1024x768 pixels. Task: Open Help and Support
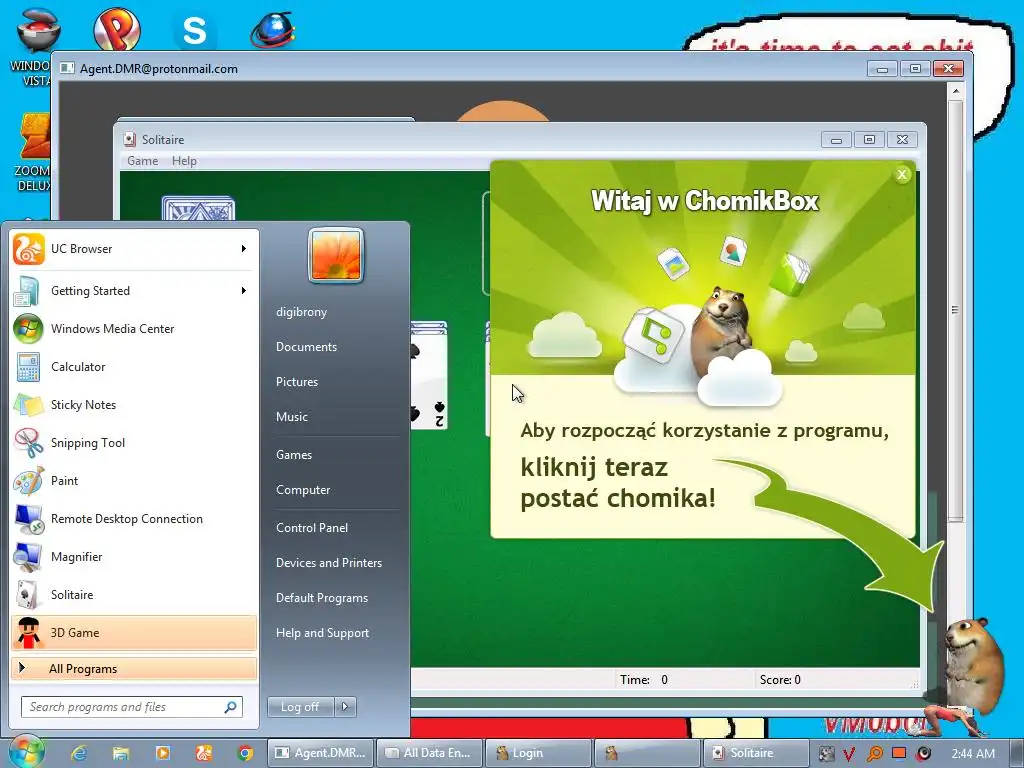322,633
